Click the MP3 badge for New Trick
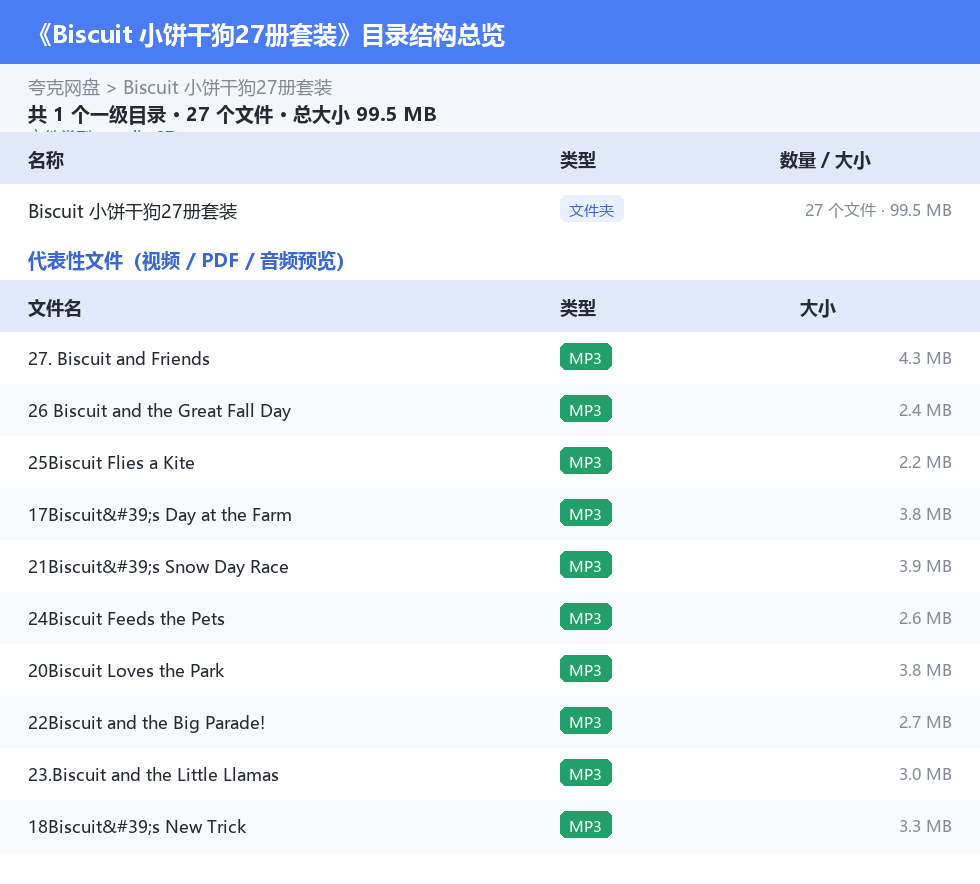980x884 pixels. pyautogui.click(x=586, y=825)
